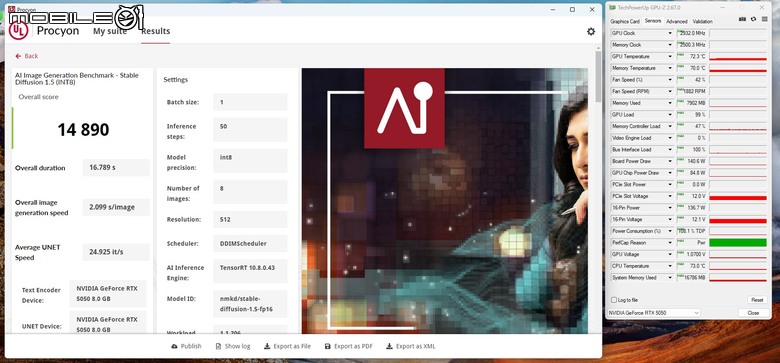780x363 pixels.
Task: Expand the CPU Temperature sensor dropdown
Action: coord(670,266)
